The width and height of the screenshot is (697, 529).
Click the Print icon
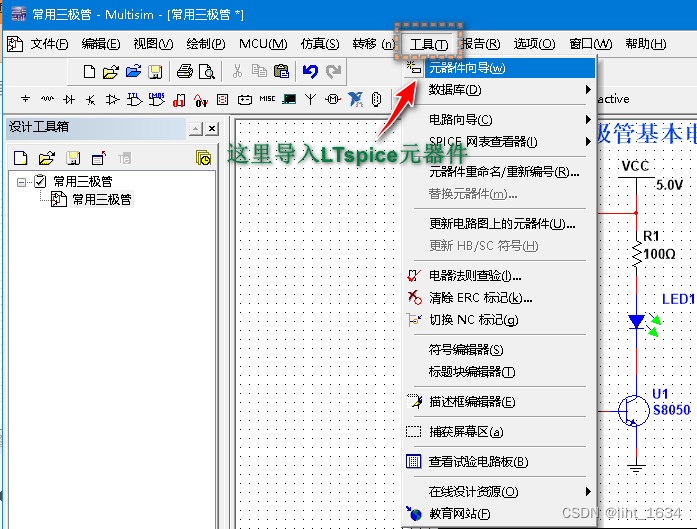pyautogui.click(x=185, y=71)
